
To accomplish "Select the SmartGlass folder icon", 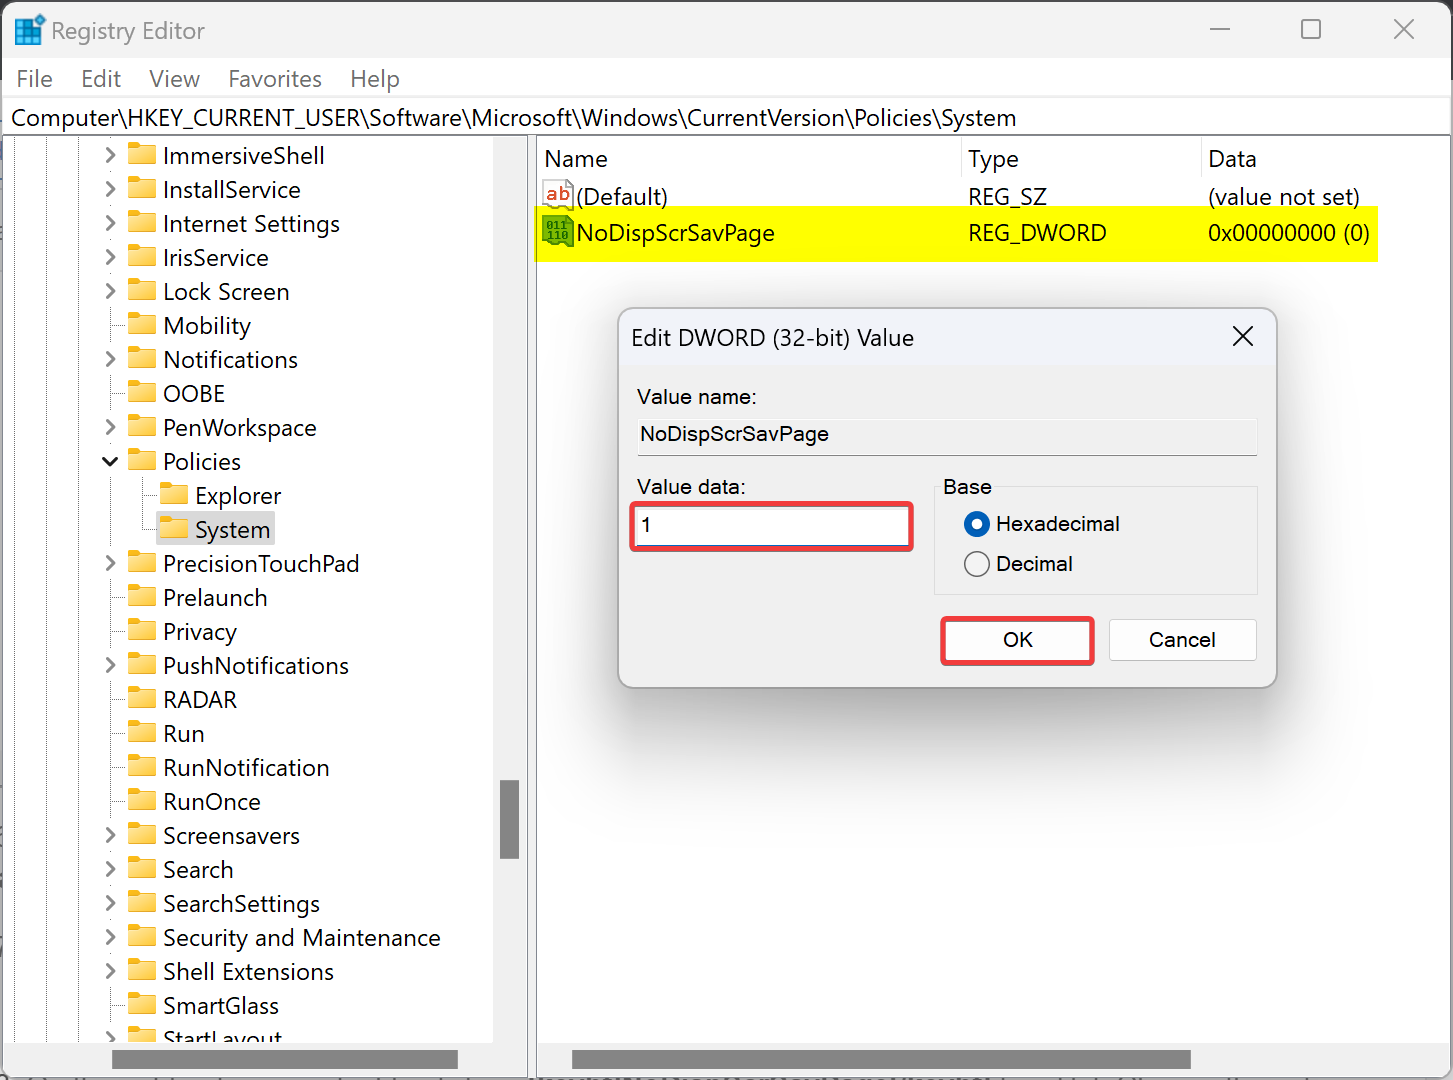I will (143, 1004).
